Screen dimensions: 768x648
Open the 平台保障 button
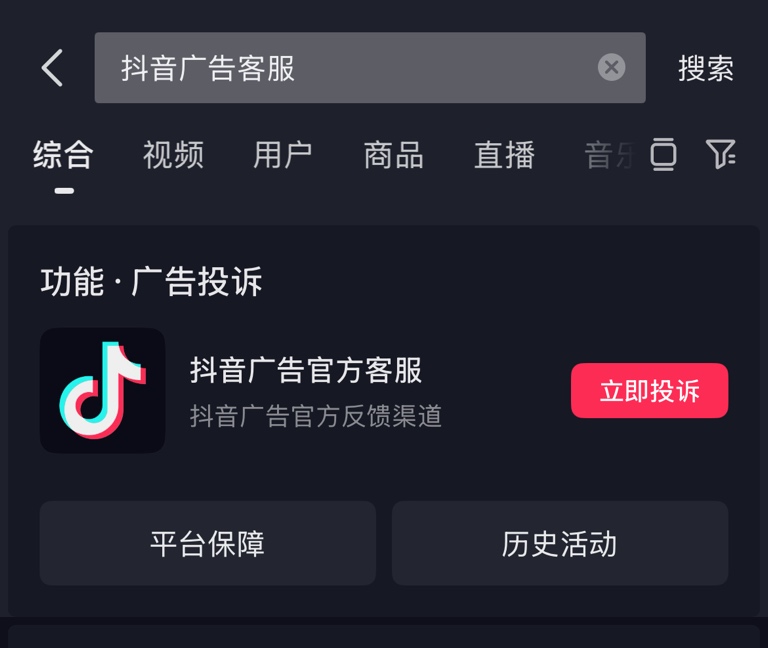click(208, 543)
